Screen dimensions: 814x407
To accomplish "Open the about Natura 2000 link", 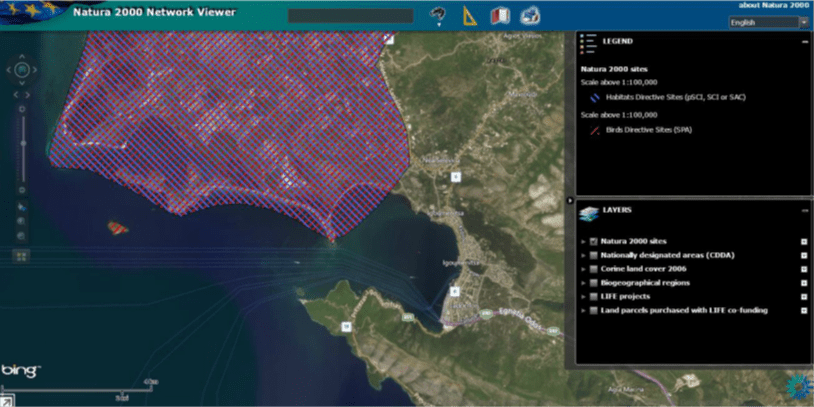I will click(x=772, y=6).
